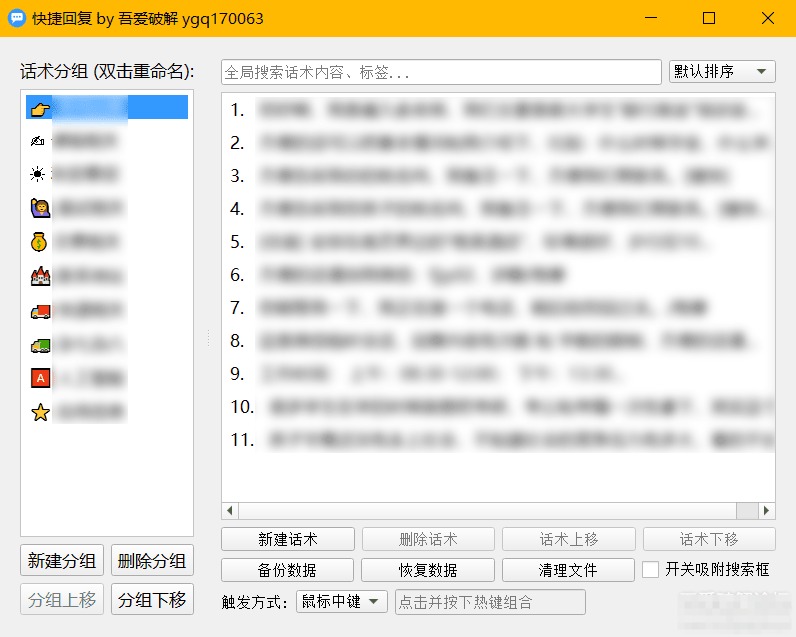Select script row number 9

click(498, 374)
